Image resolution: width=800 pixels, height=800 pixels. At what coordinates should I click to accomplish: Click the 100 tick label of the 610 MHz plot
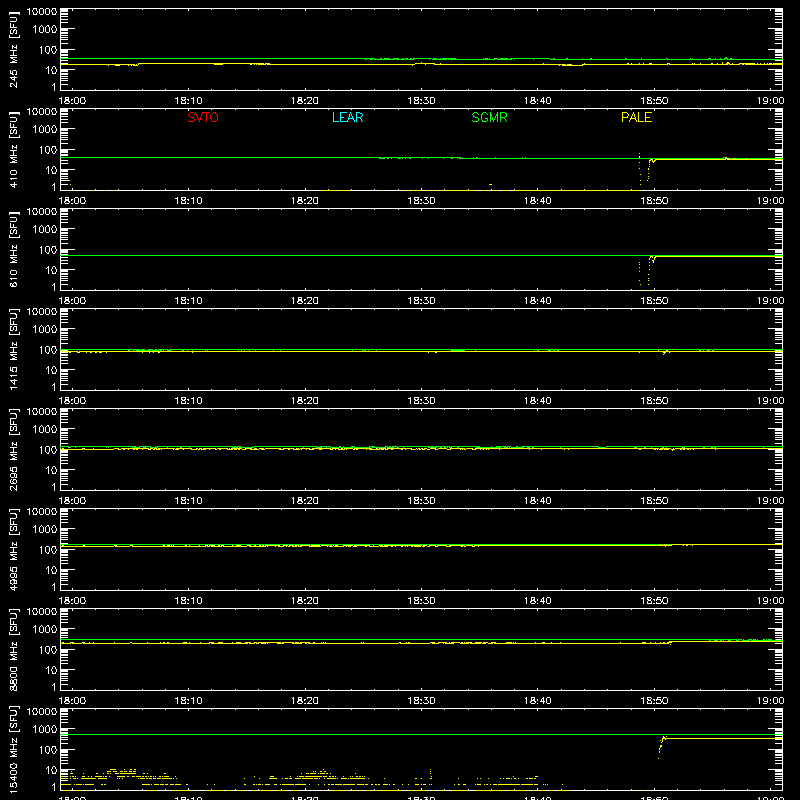tap(48, 250)
